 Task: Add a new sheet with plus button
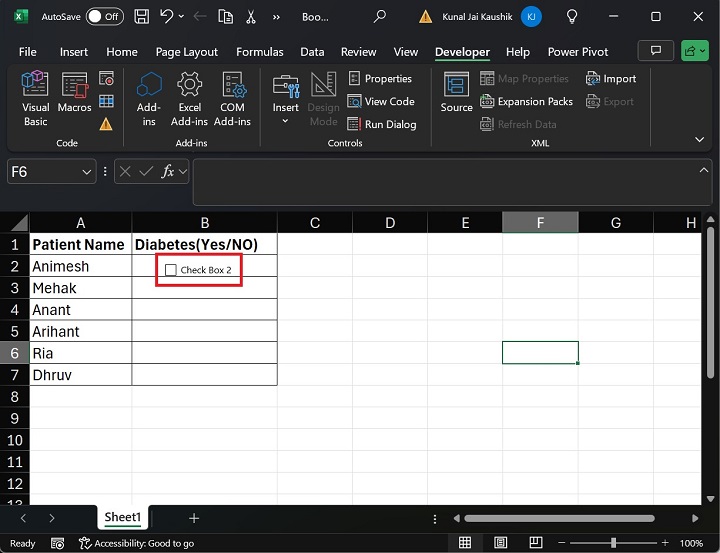point(194,518)
